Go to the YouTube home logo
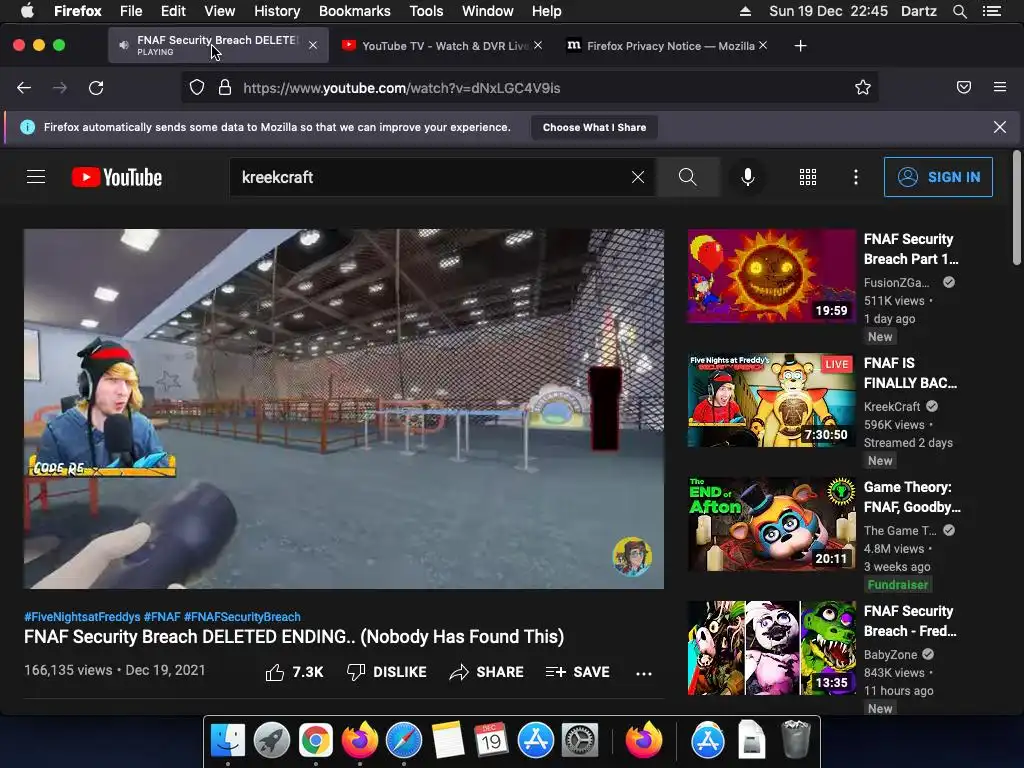This screenshot has width=1024, height=768. (117, 177)
